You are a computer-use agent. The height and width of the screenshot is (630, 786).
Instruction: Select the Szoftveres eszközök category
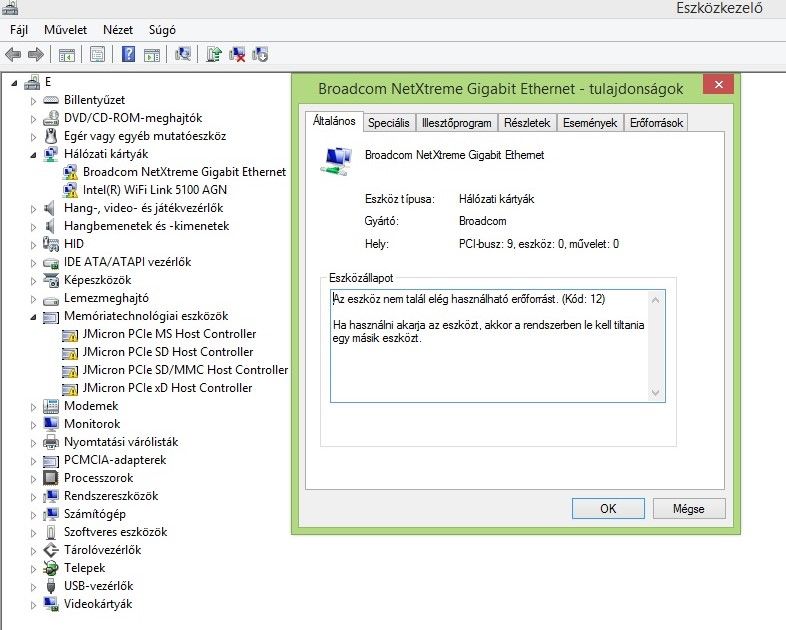point(115,532)
